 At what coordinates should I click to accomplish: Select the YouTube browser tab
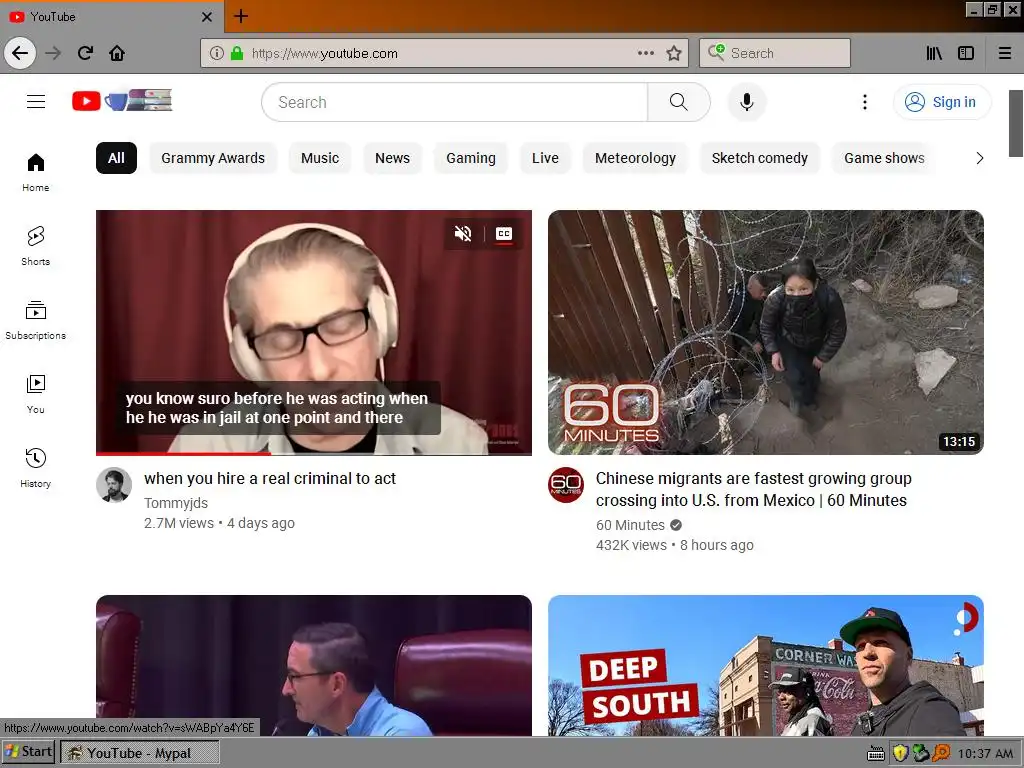[x=112, y=17]
